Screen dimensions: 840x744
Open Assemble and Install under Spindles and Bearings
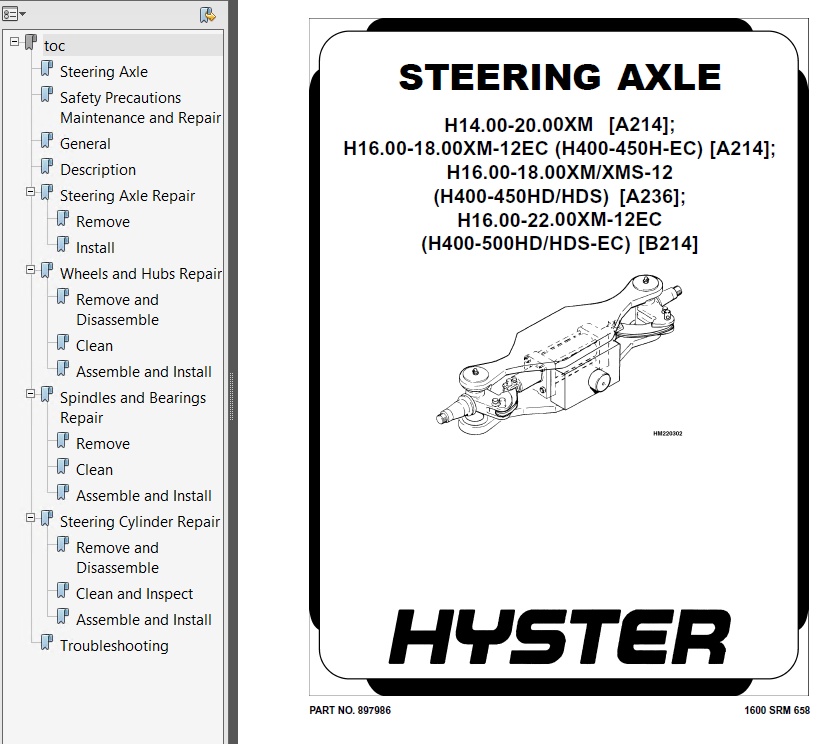pyautogui.click(x=144, y=495)
